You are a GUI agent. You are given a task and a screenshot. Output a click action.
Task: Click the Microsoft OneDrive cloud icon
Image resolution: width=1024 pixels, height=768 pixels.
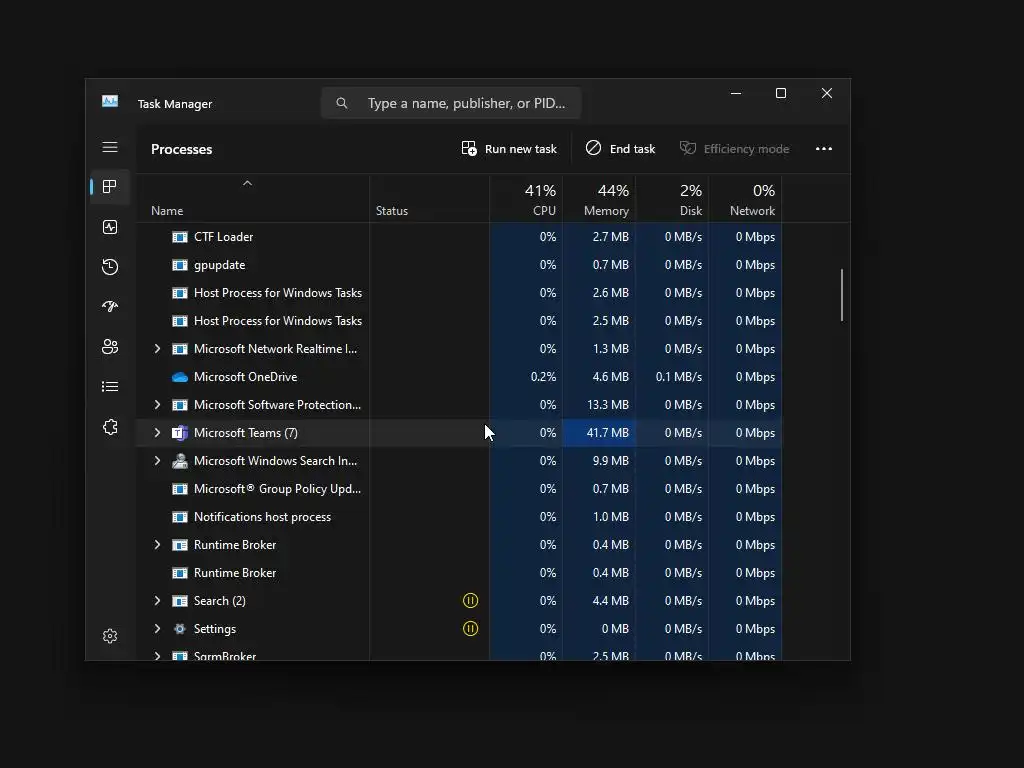click(x=180, y=377)
